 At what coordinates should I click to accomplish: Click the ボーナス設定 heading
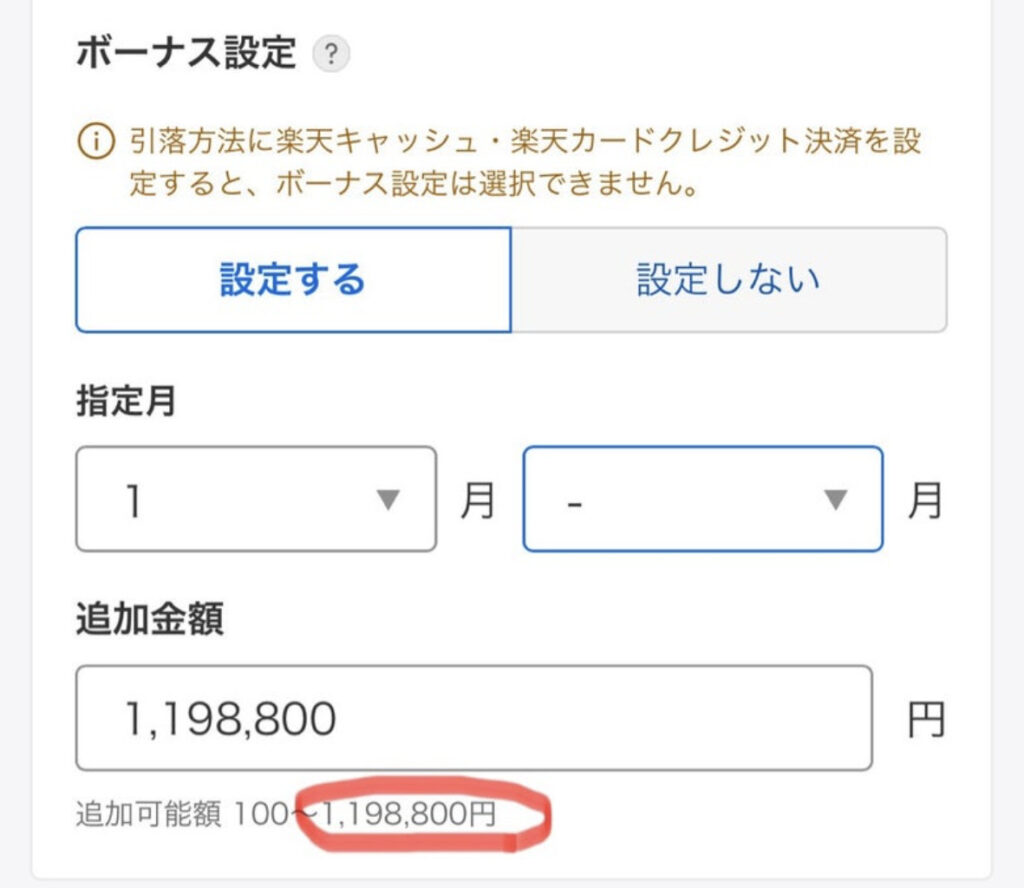point(186,52)
